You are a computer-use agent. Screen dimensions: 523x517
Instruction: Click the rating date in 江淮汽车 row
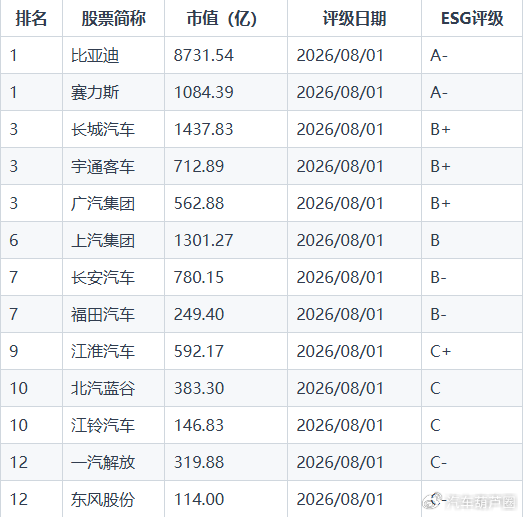click(x=340, y=352)
